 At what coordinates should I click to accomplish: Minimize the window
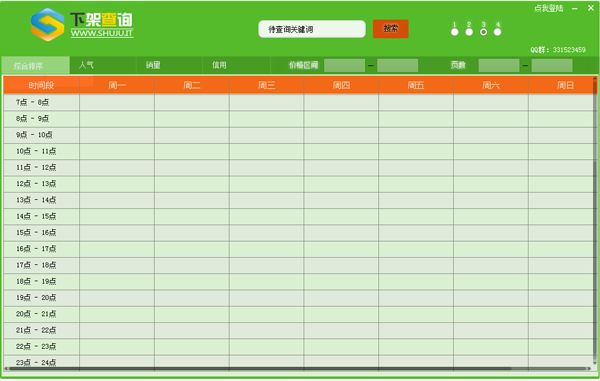click(x=575, y=8)
